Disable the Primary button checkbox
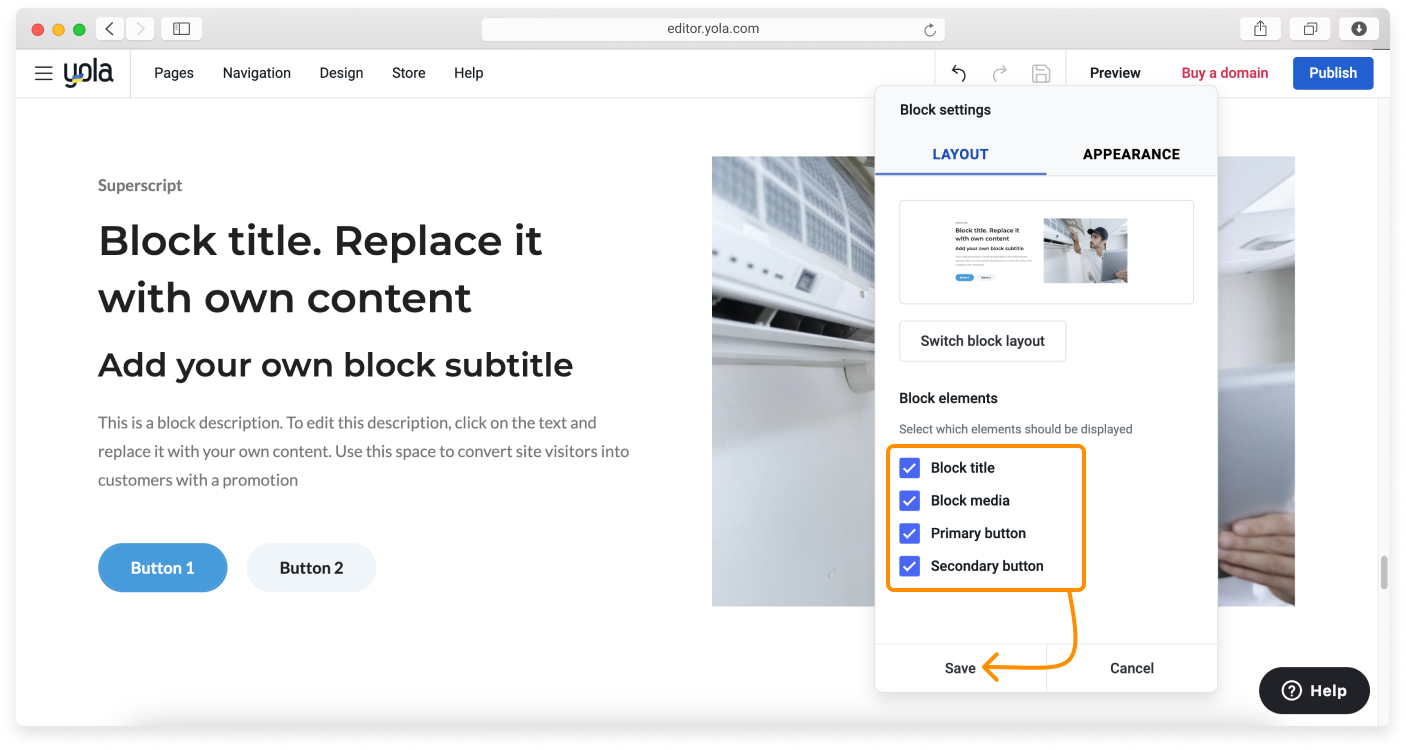 909,533
